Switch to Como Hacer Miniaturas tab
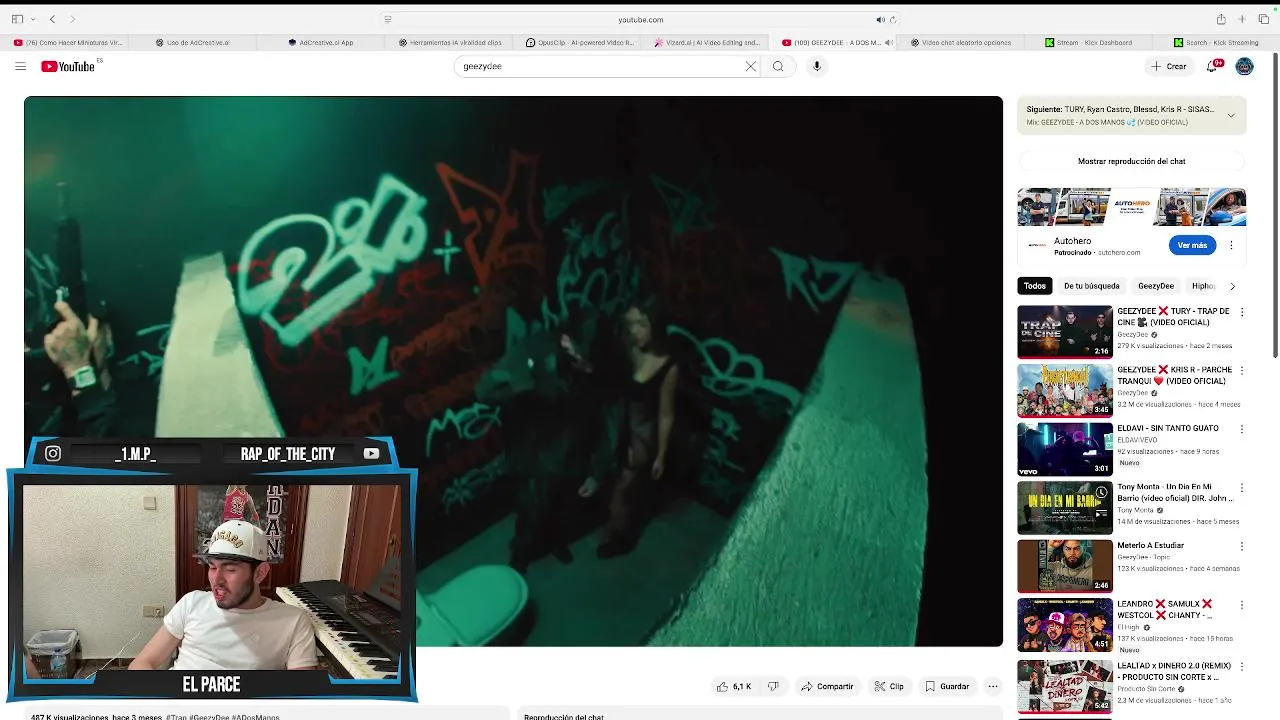 coord(67,43)
